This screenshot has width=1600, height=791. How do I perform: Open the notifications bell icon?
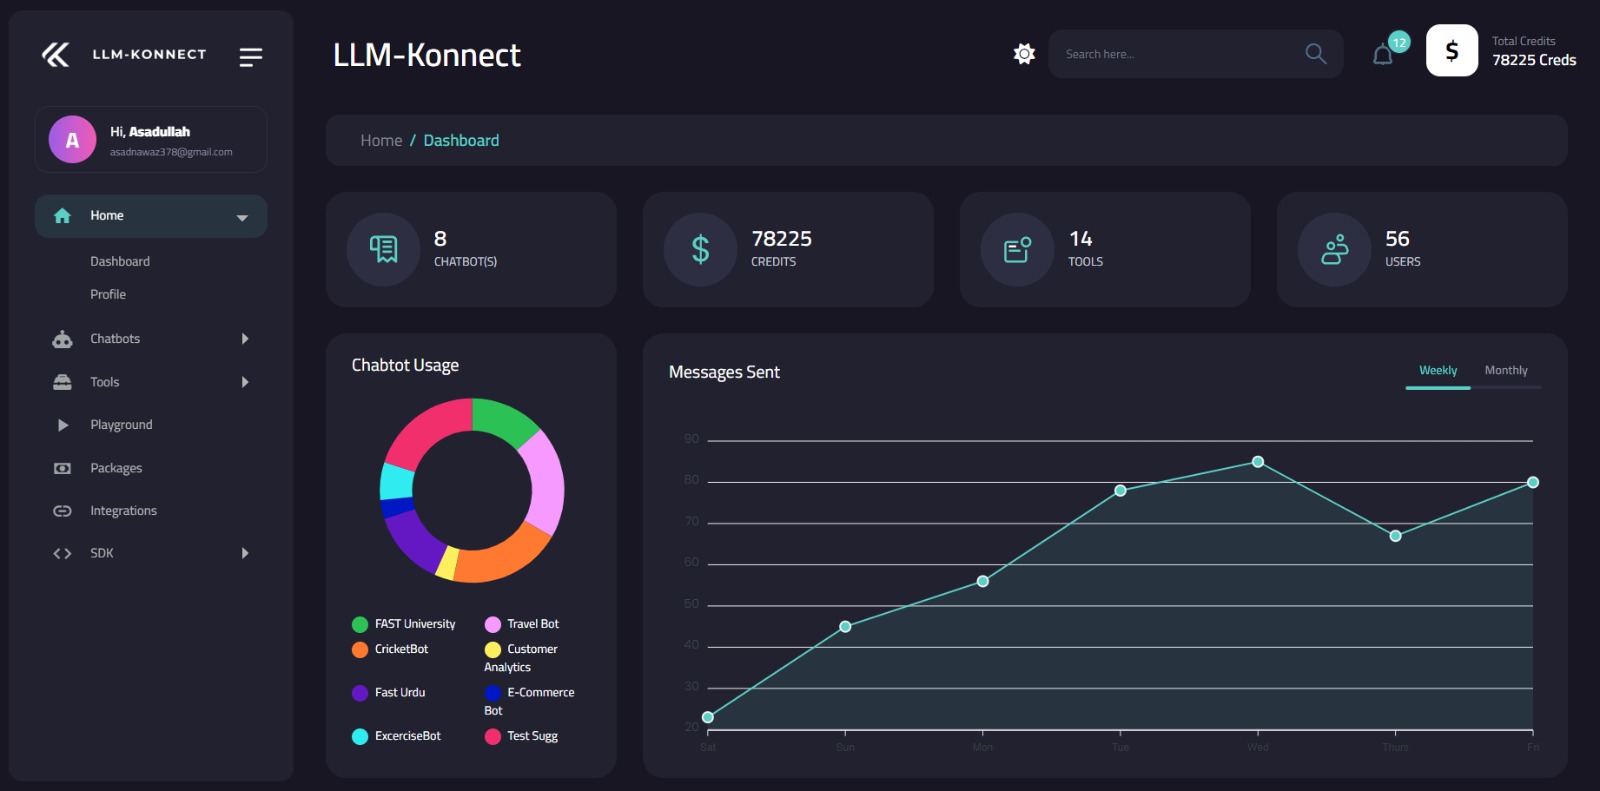point(1383,55)
